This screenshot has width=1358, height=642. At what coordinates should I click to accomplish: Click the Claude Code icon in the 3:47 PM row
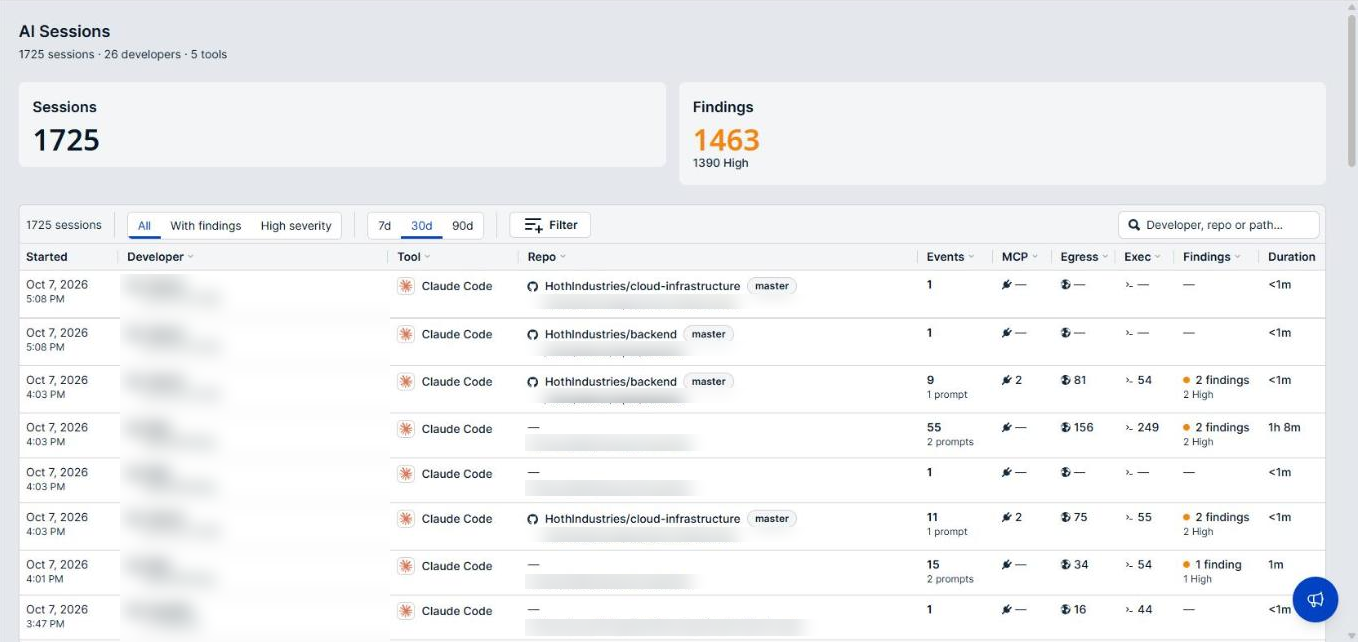tap(406, 611)
